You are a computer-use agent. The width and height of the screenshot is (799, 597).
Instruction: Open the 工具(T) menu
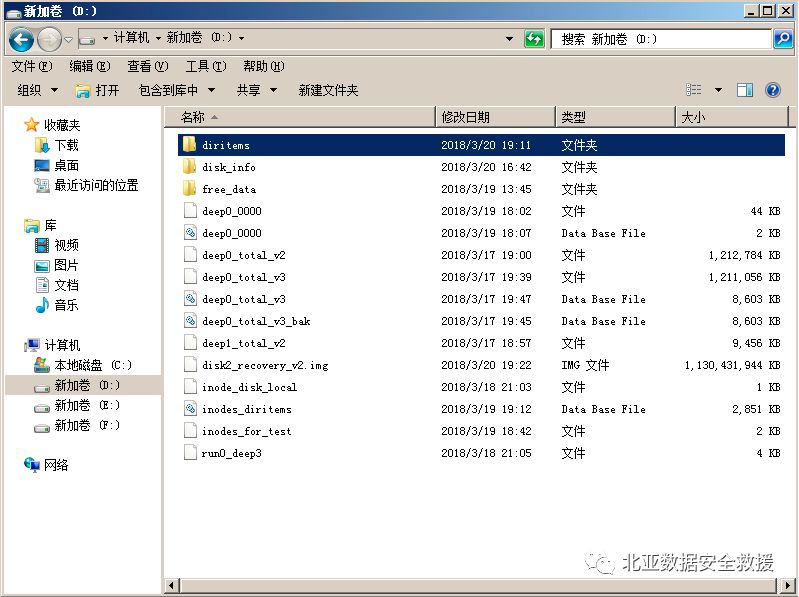(206, 66)
